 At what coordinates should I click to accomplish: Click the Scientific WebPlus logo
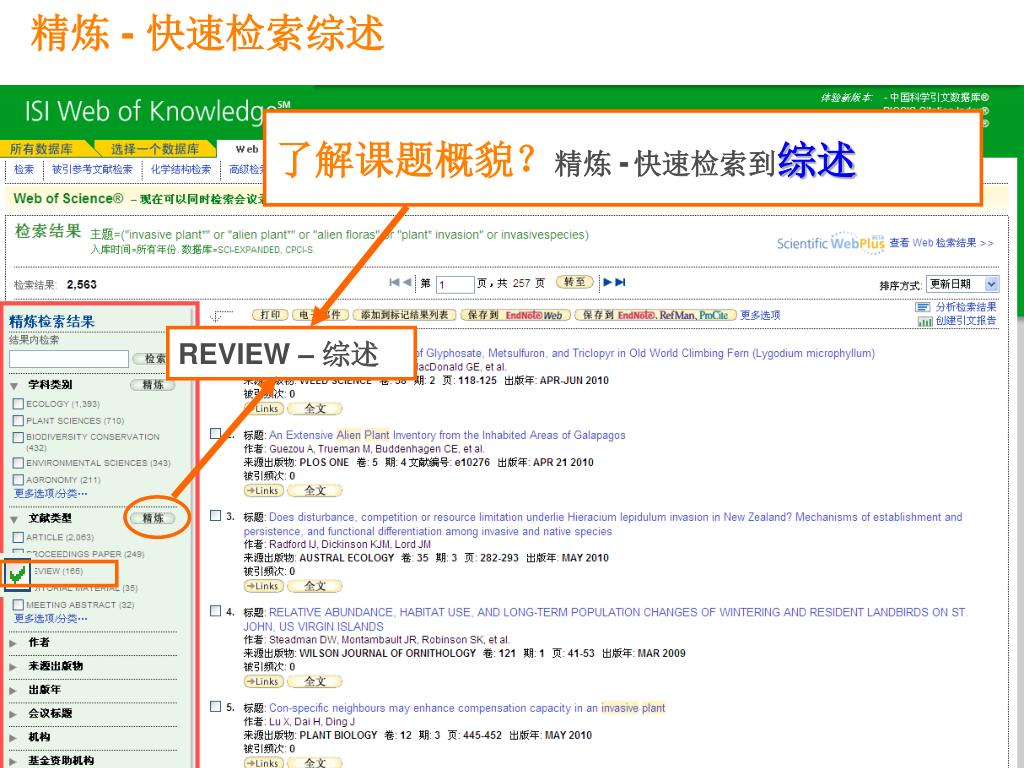coord(830,242)
